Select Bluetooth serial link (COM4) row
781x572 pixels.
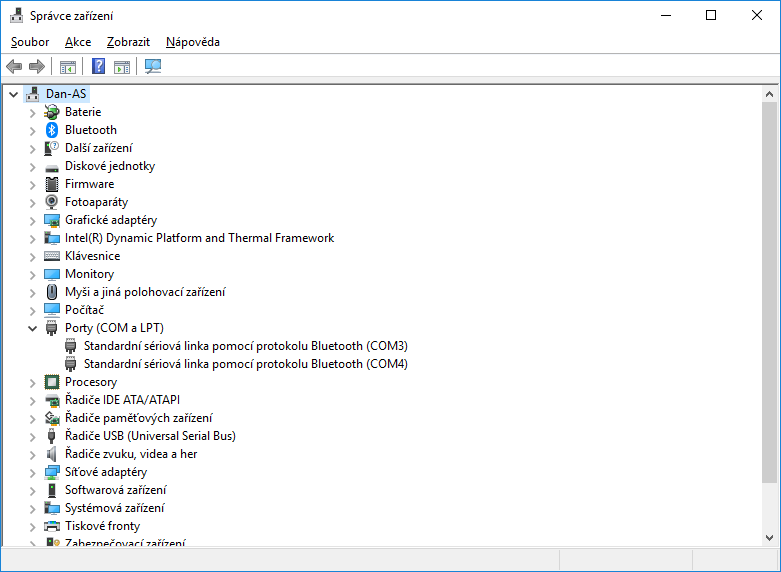tap(246, 364)
